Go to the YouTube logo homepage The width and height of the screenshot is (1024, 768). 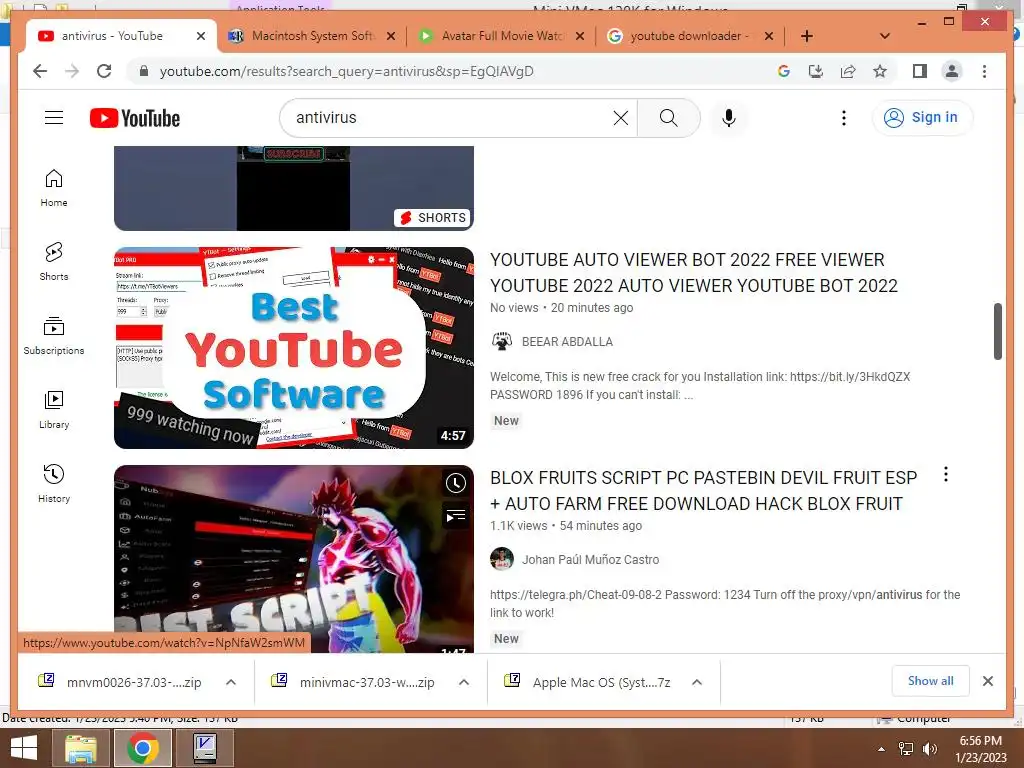(x=135, y=118)
